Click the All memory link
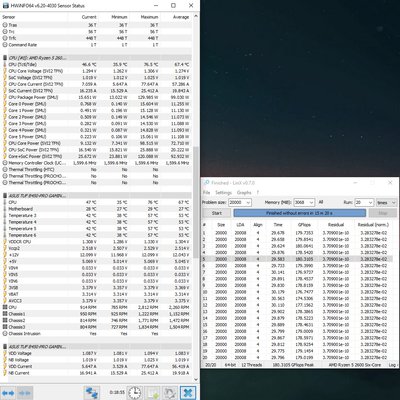The height and width of the screenshot is (400, 400). 321,202
